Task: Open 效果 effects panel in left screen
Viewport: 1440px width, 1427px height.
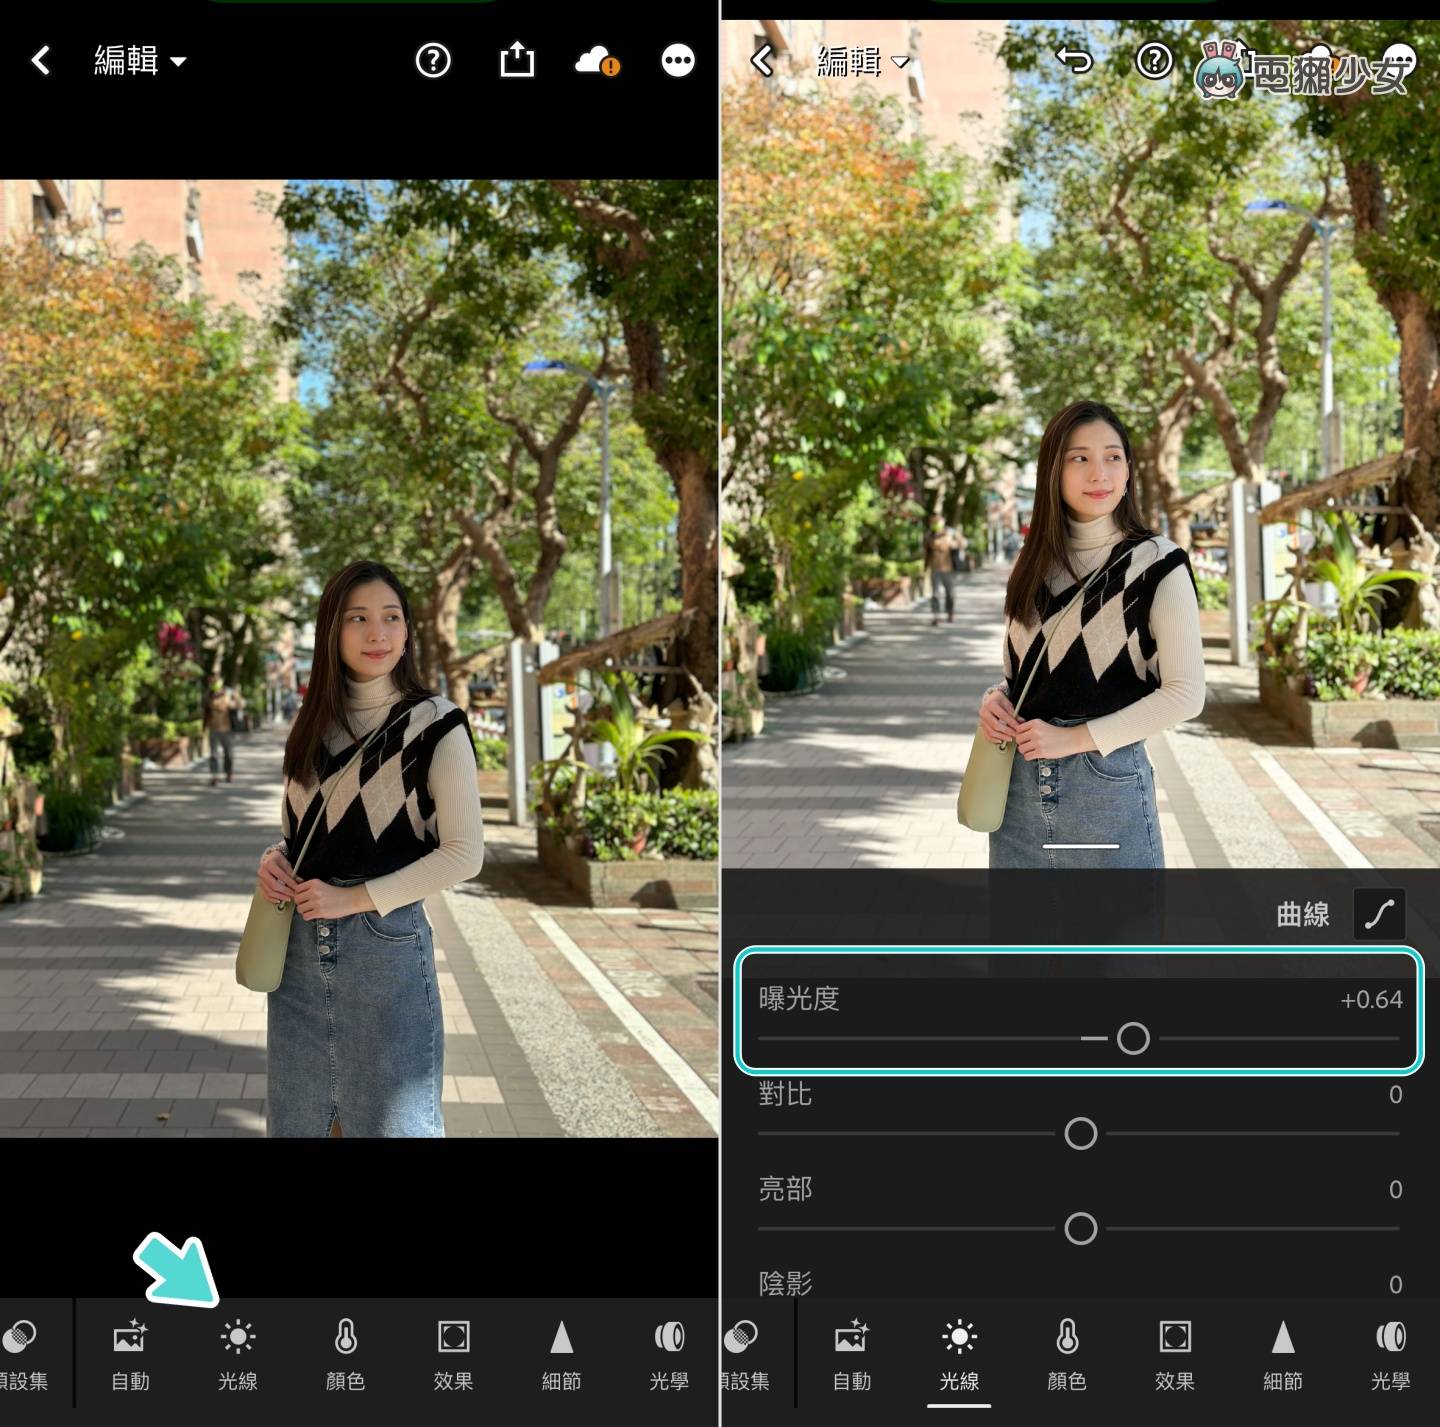Action: (x=453, y=1355)
